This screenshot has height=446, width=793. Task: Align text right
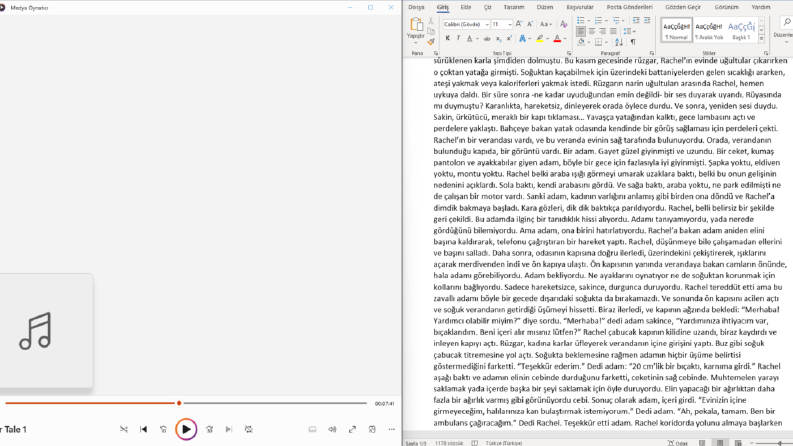coord(602,31)
